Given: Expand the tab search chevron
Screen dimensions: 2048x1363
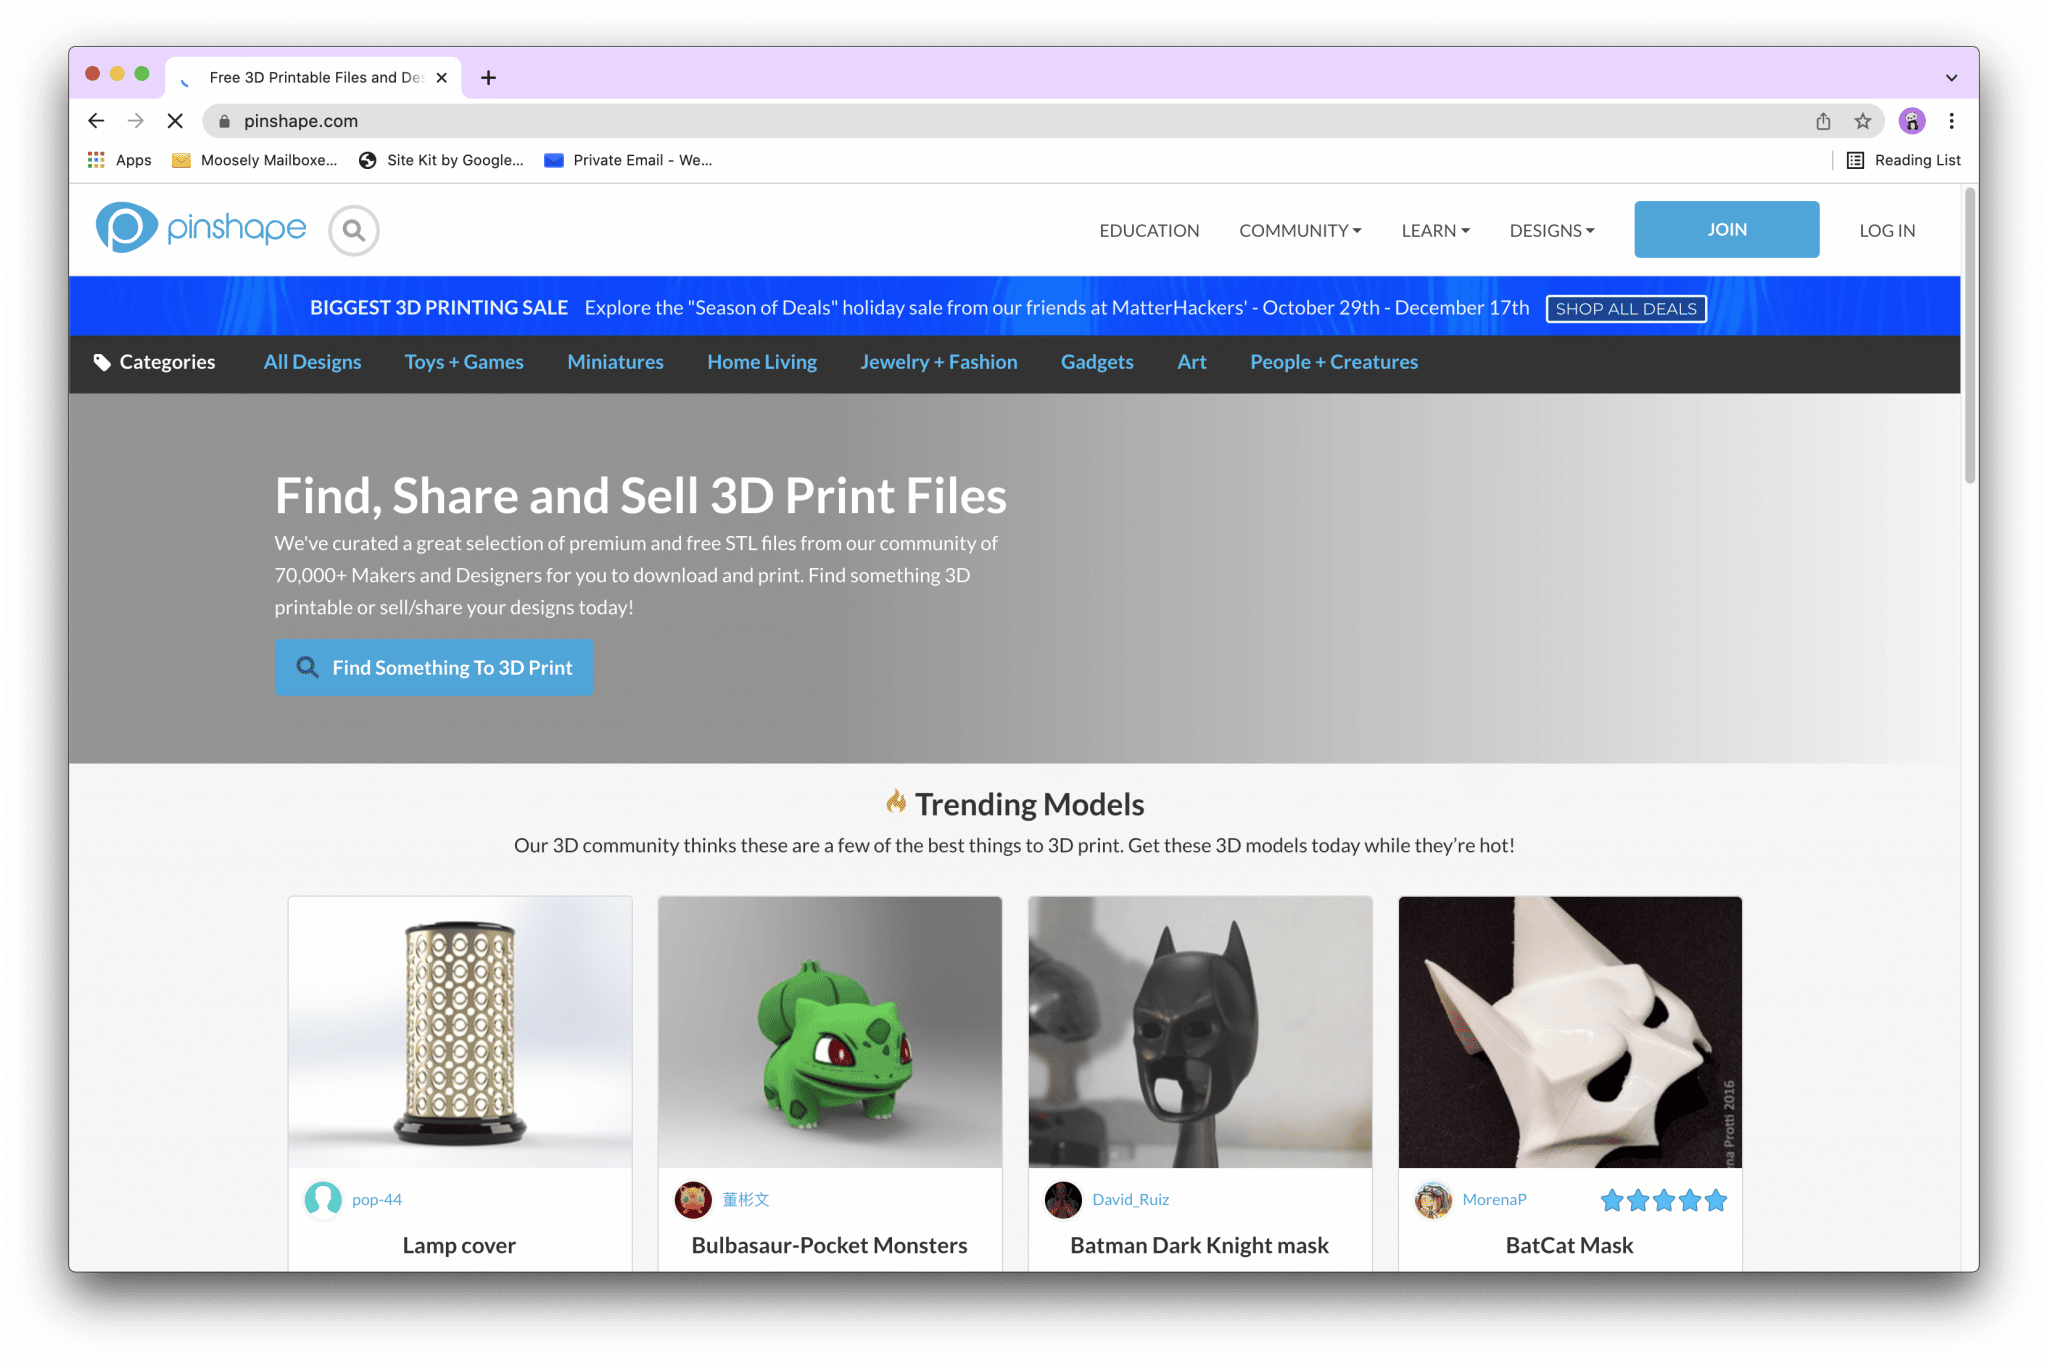Looking at the screenshot, I should point(1951,77).
